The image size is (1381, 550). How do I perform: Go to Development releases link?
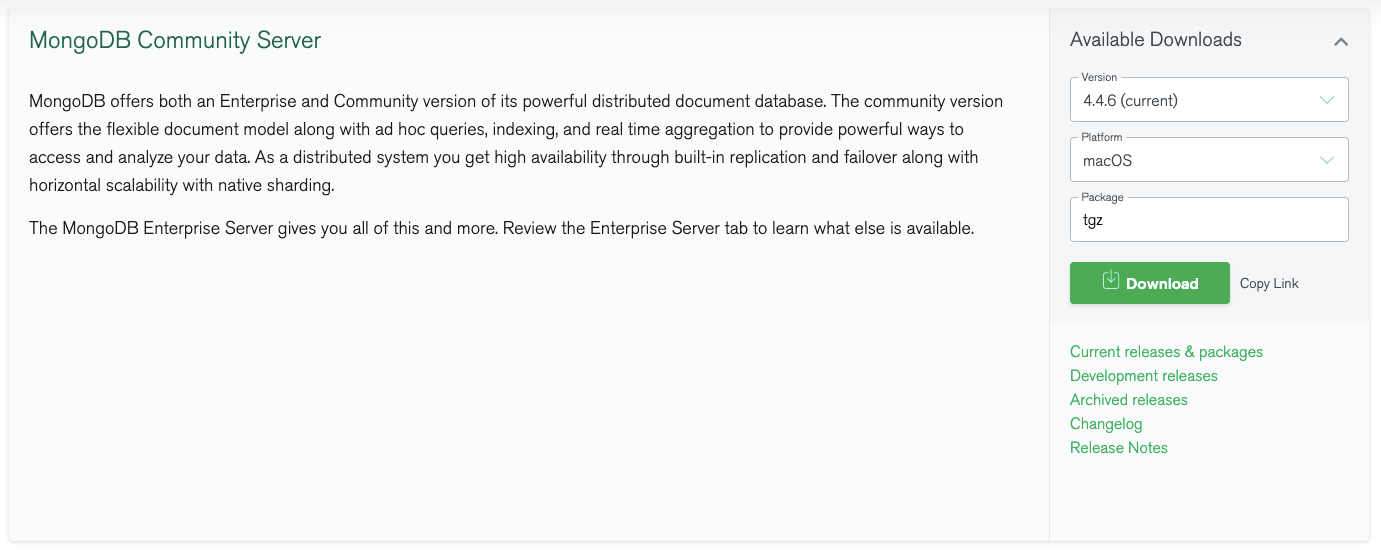tap(1143, 376)
